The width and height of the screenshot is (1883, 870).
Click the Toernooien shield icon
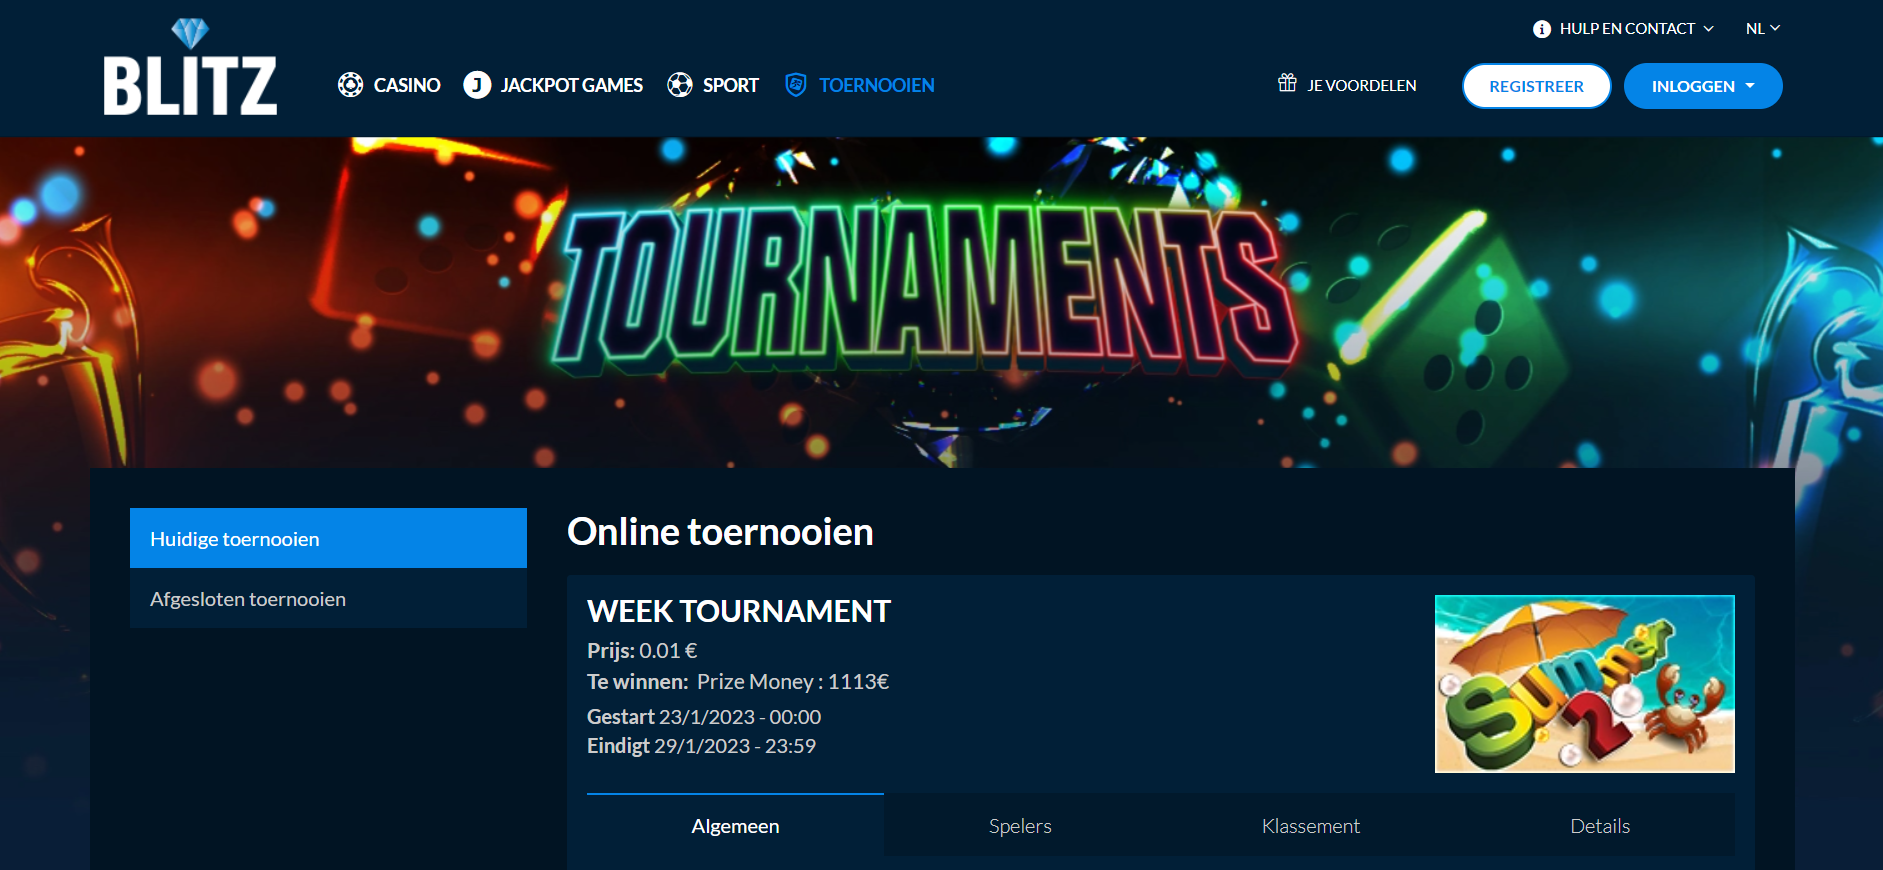point(796,85)
